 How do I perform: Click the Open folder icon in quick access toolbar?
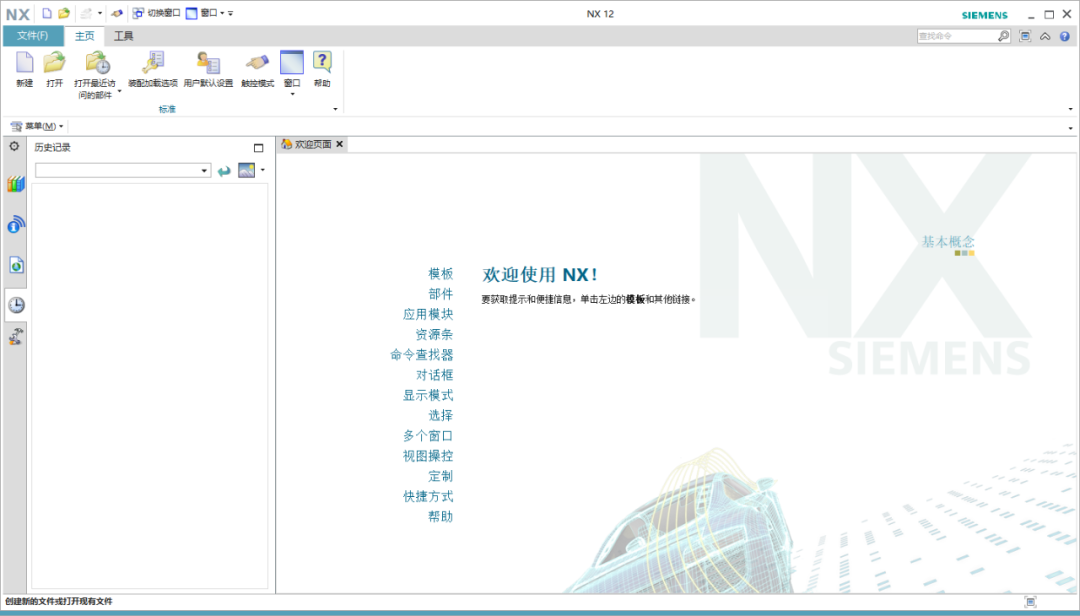pos(64,13)
